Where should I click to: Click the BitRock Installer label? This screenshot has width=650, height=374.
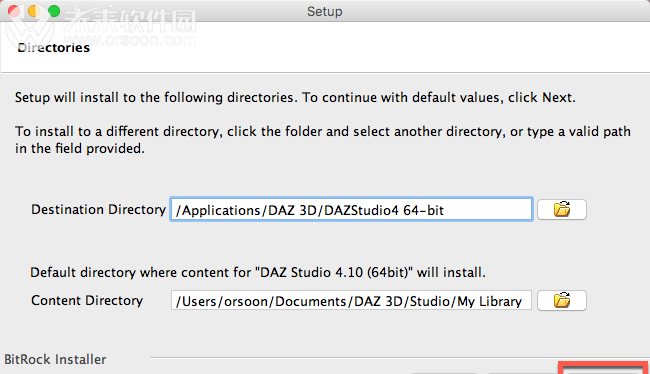(x=55, y=359)
